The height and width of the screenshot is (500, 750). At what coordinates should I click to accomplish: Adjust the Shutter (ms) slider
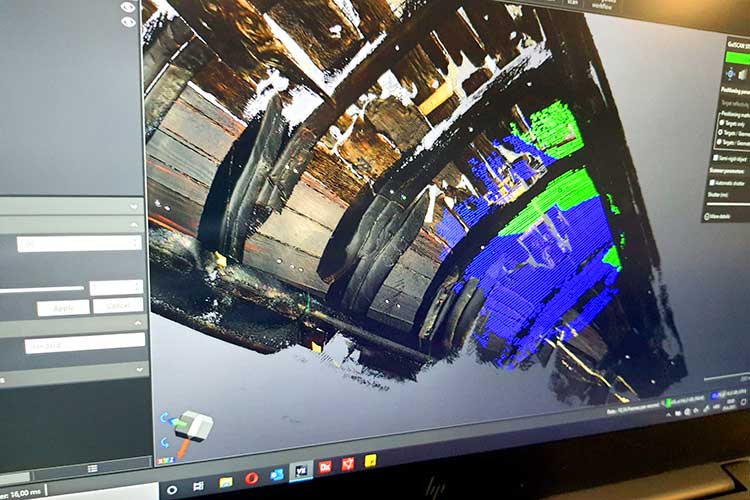[728, 204]
